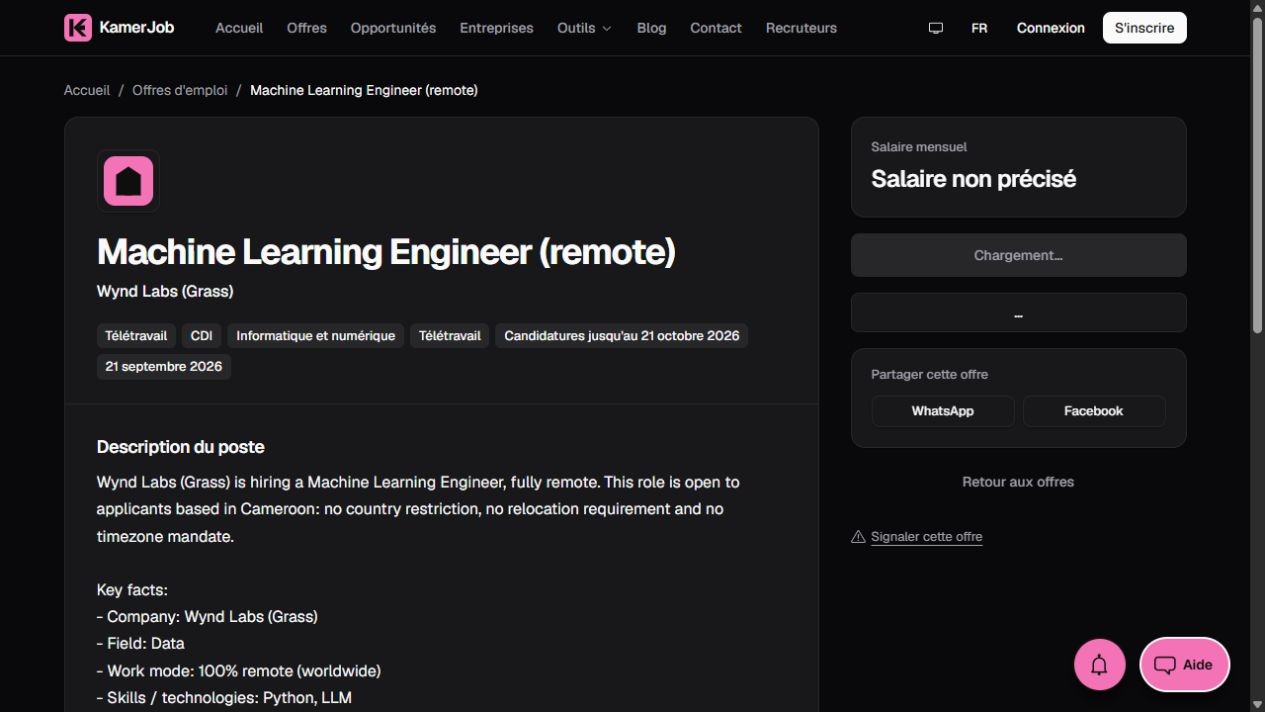Screen dimensions: 1265x712
Task: Open the notifications bell button
Action: point(1099,664)
